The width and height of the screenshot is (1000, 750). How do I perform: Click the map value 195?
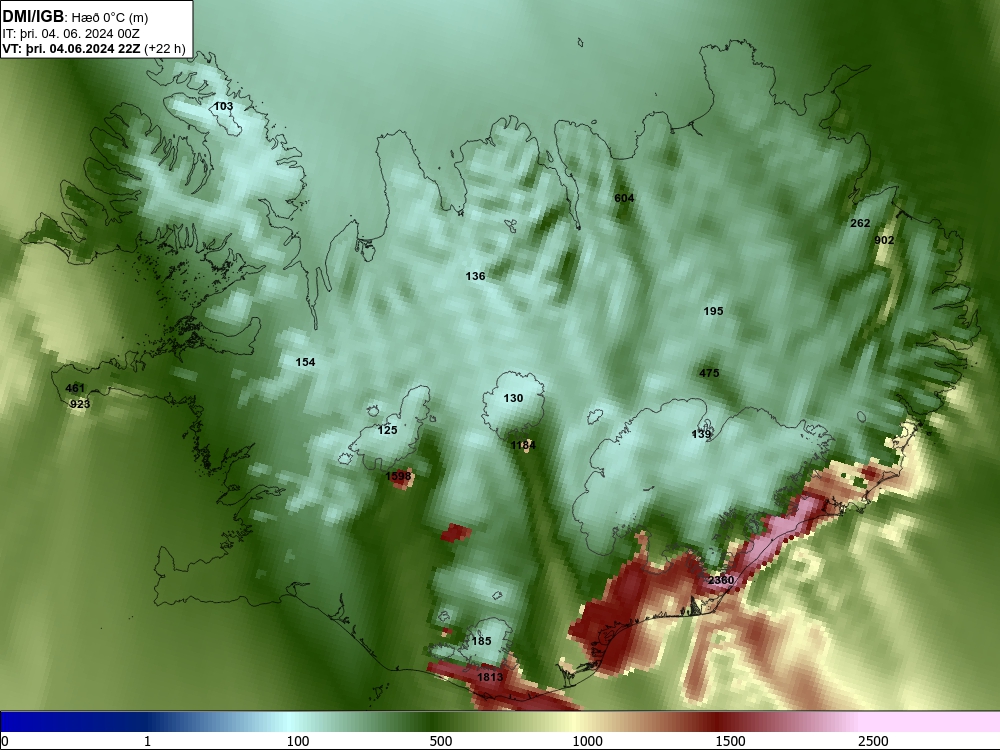[x=714, y=311]
